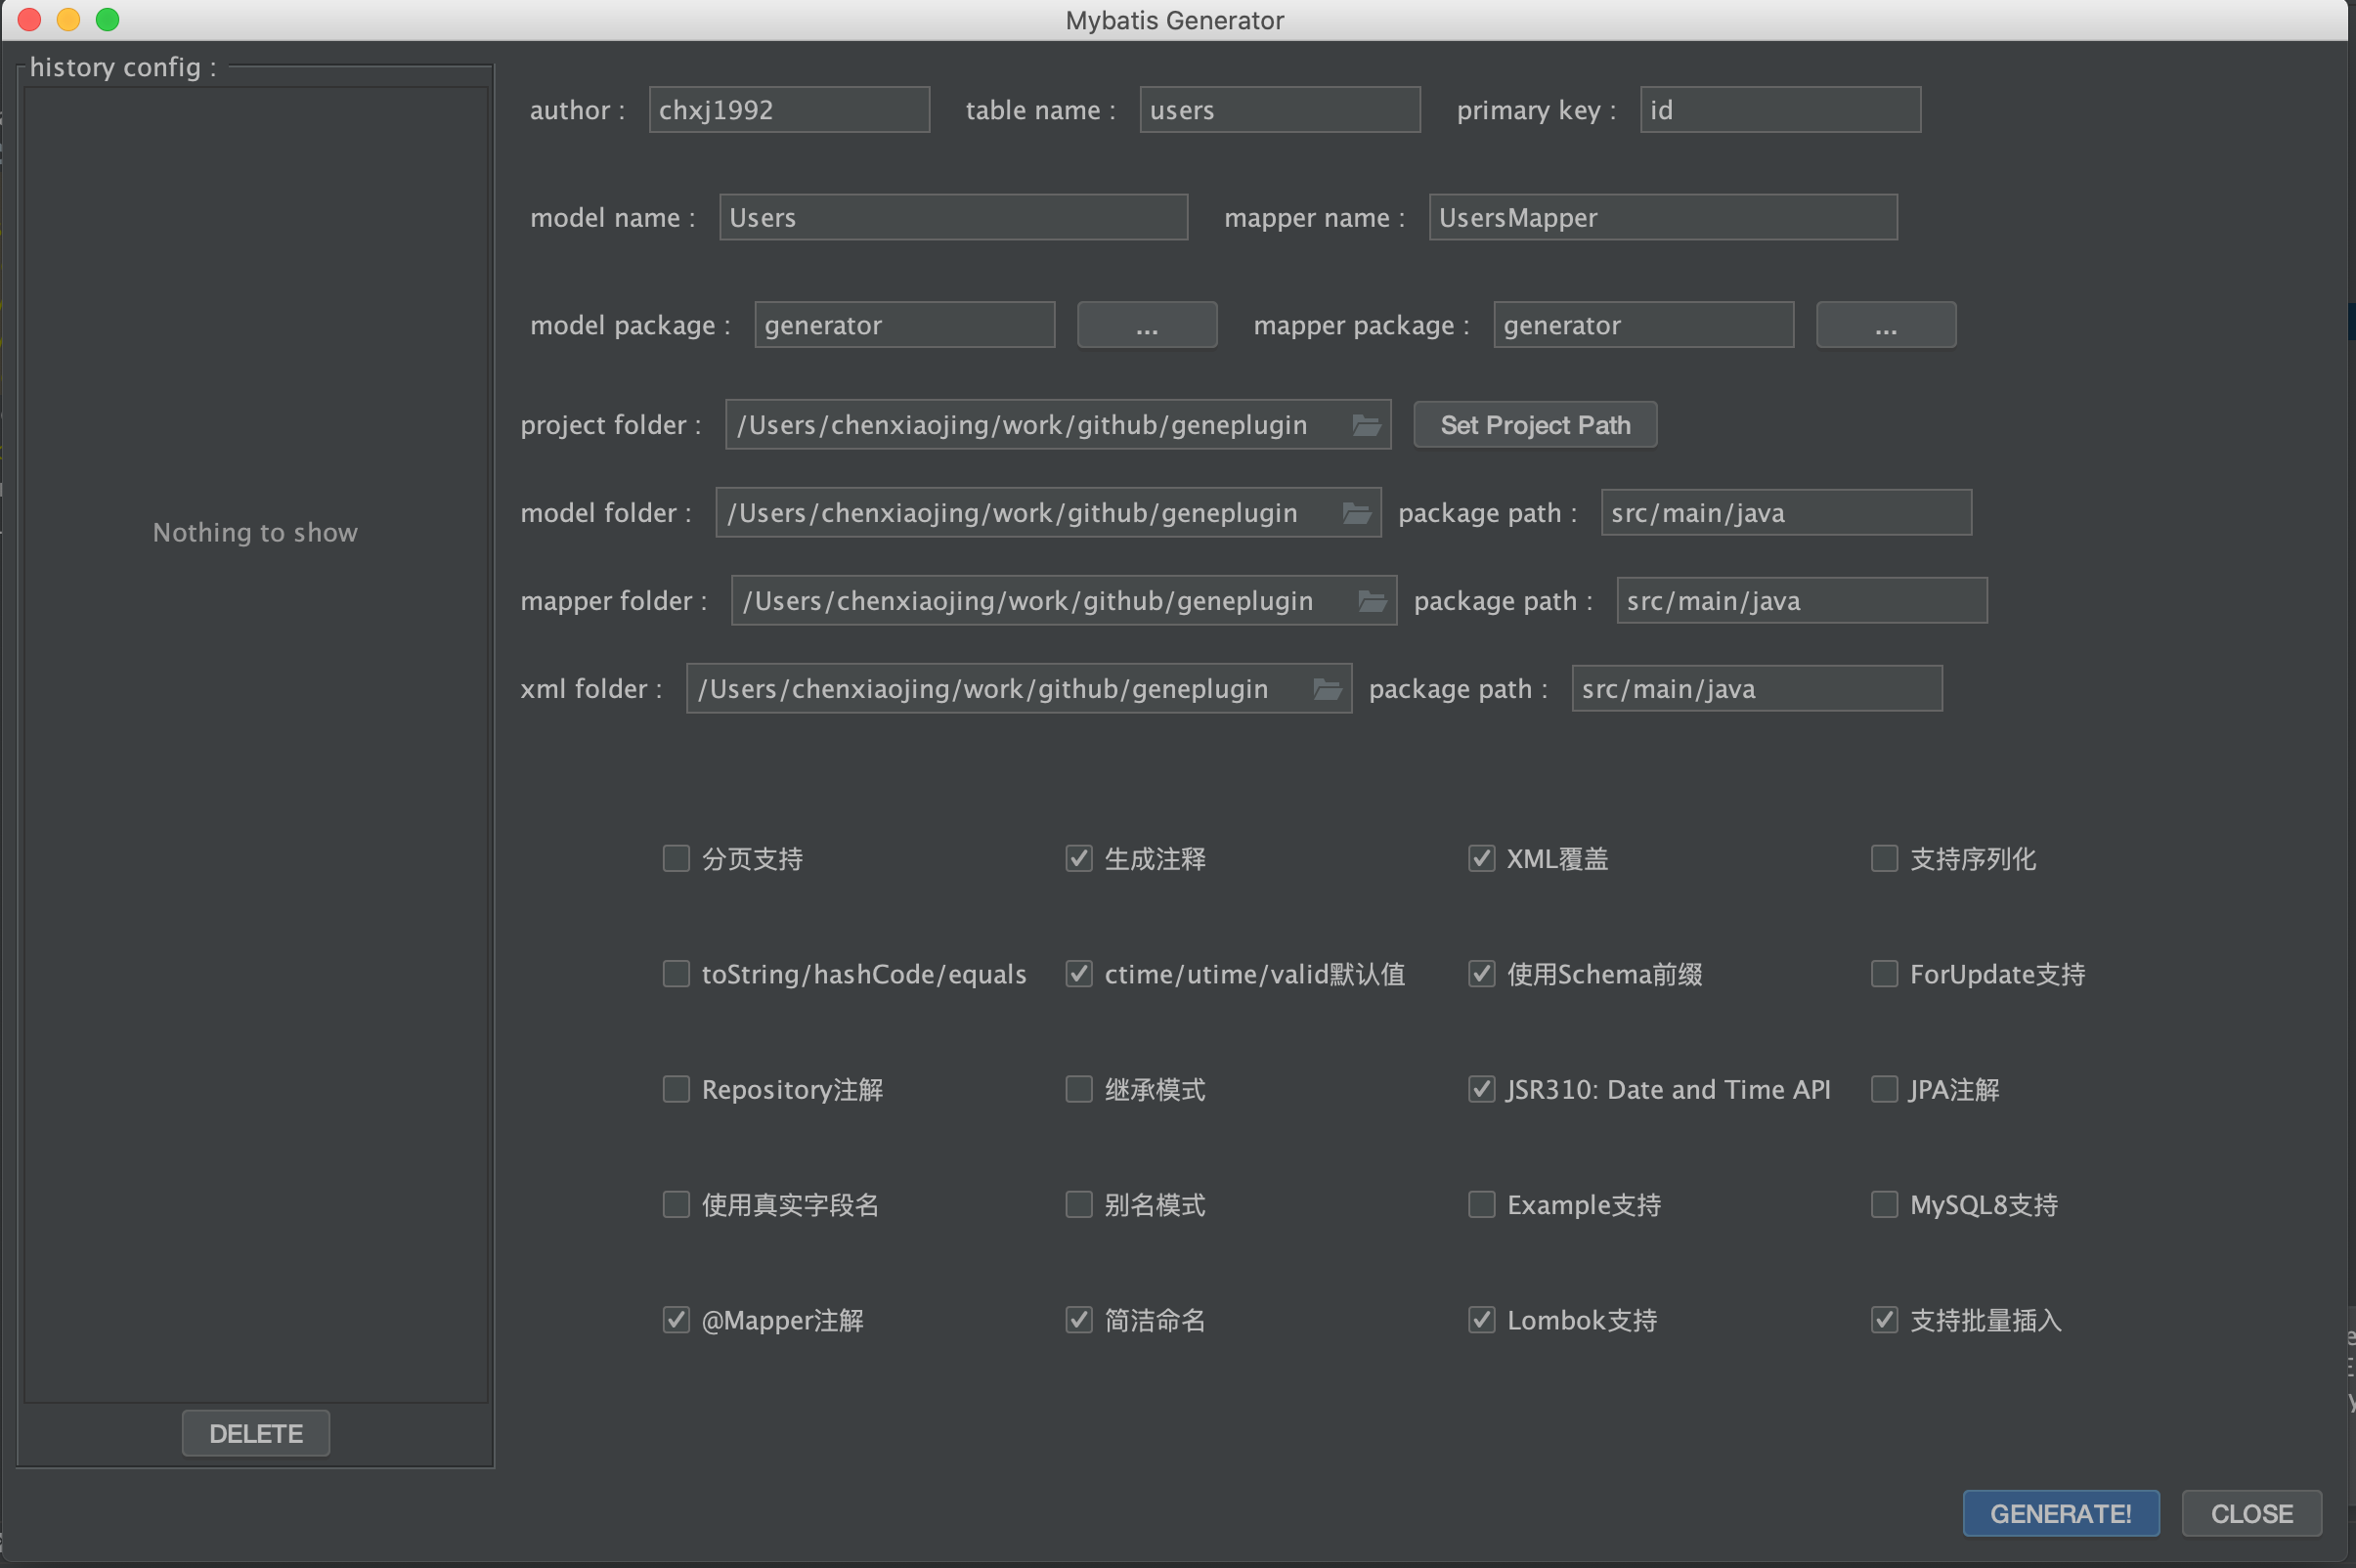
Task: Open model package chooser ellipsis button
Action: [1146, 326]
